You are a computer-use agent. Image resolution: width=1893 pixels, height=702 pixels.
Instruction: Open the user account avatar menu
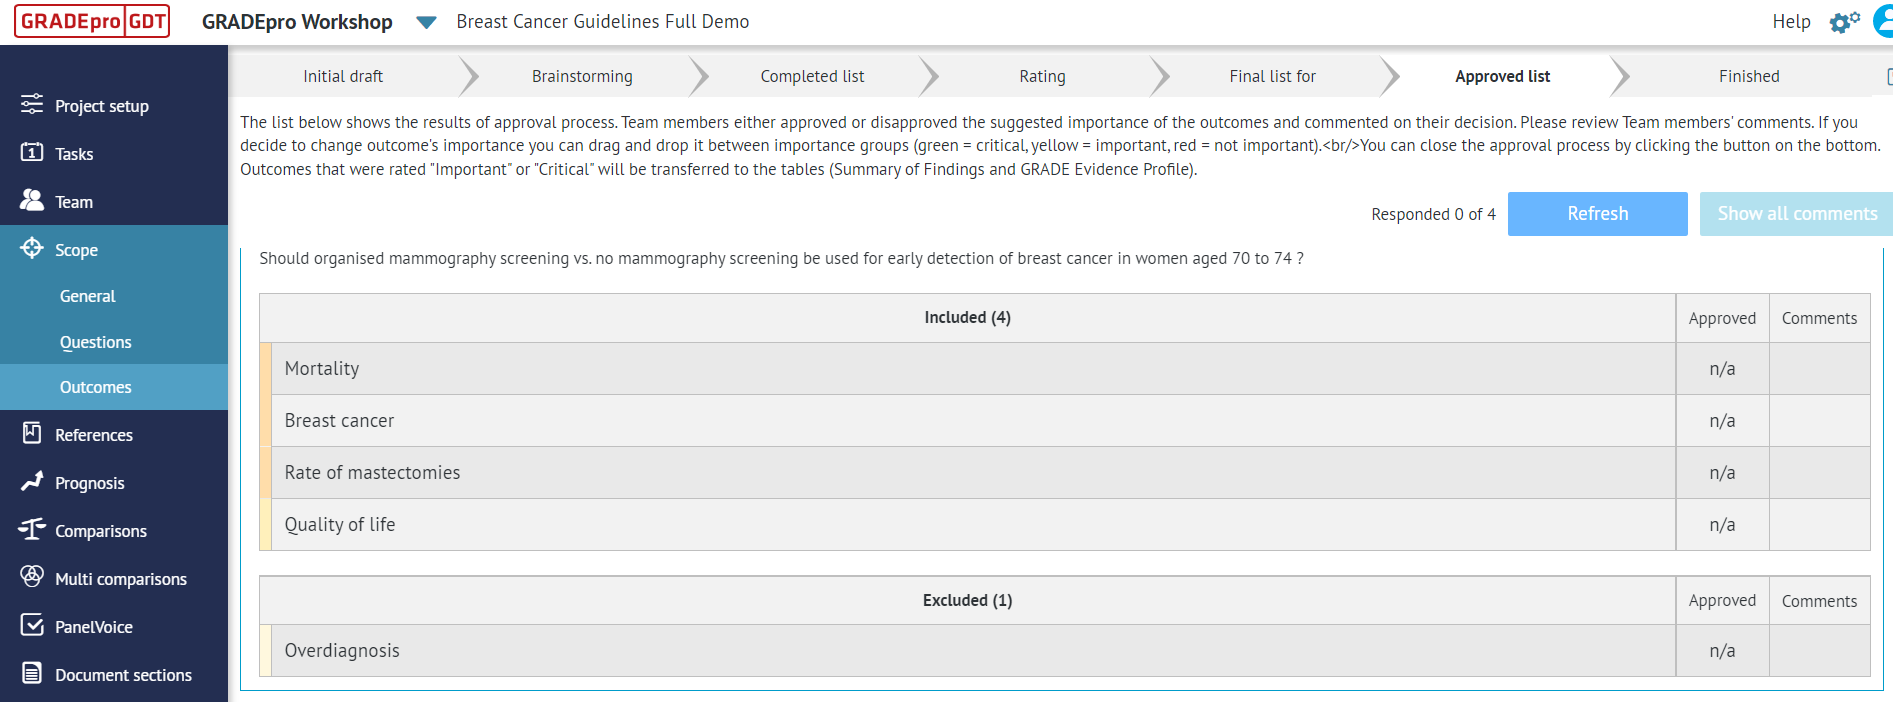click(x=1884, y=21)
